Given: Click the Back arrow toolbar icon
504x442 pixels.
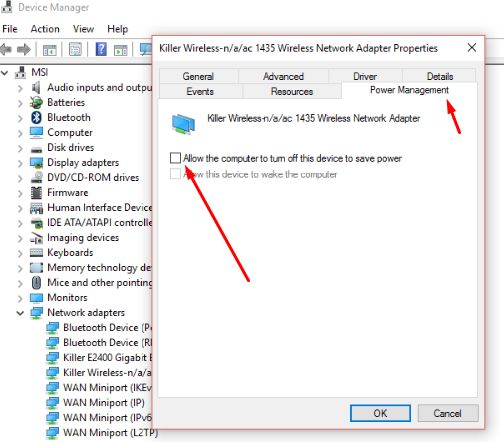Looking at the screenshot, I should 6,50.
